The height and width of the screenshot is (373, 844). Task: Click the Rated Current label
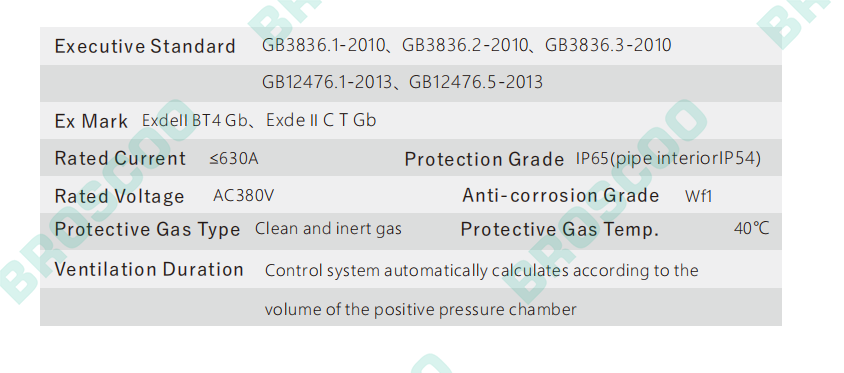pos(120,158)
